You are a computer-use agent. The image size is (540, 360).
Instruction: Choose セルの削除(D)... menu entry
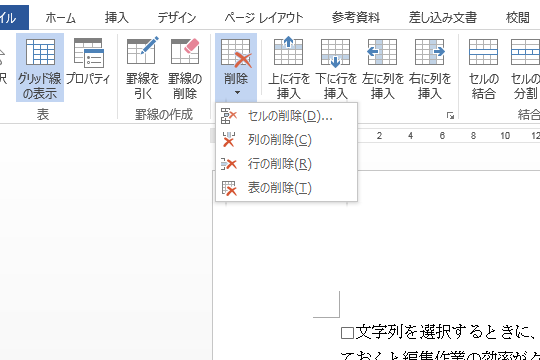pyautogui.click(x=287, y=116)
